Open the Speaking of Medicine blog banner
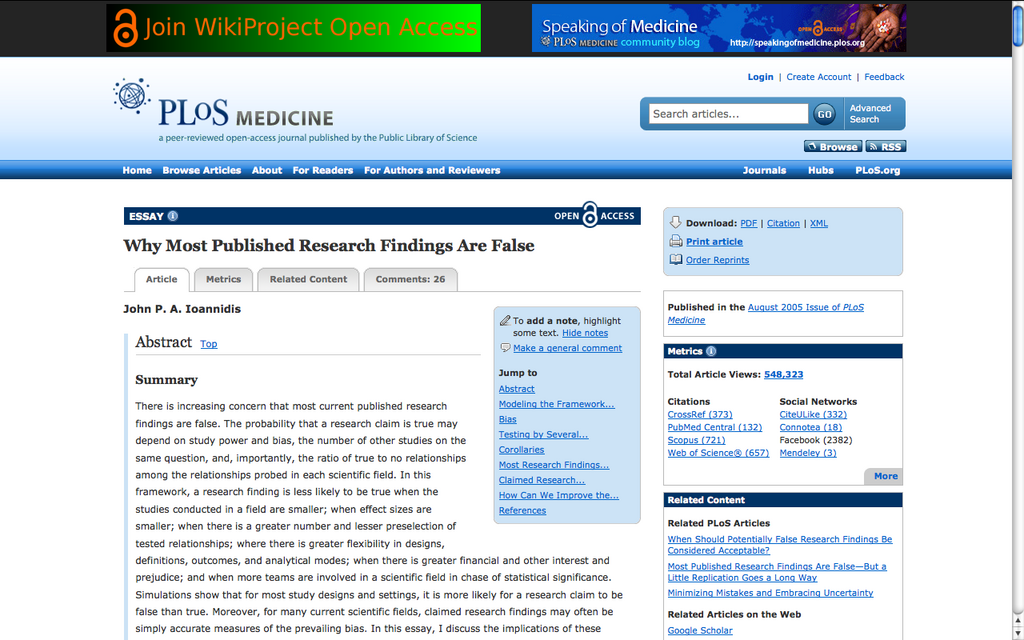This screenshot has height=640, width=1024. point(718,28)
